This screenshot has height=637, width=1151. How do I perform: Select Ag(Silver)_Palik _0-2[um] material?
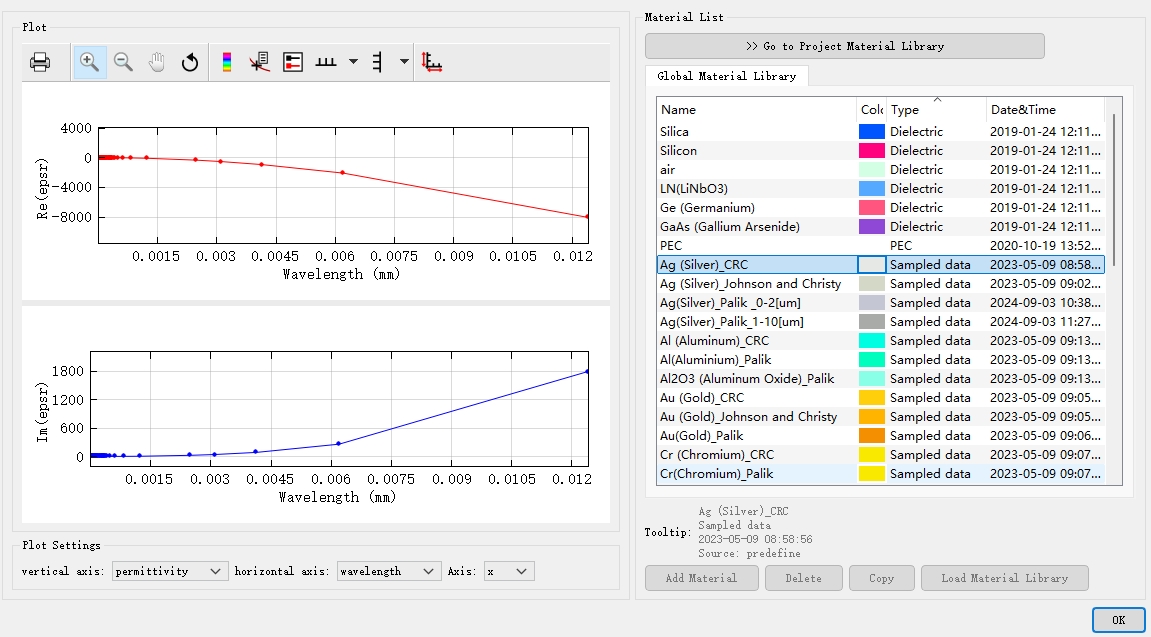click(x=880, y=302)
